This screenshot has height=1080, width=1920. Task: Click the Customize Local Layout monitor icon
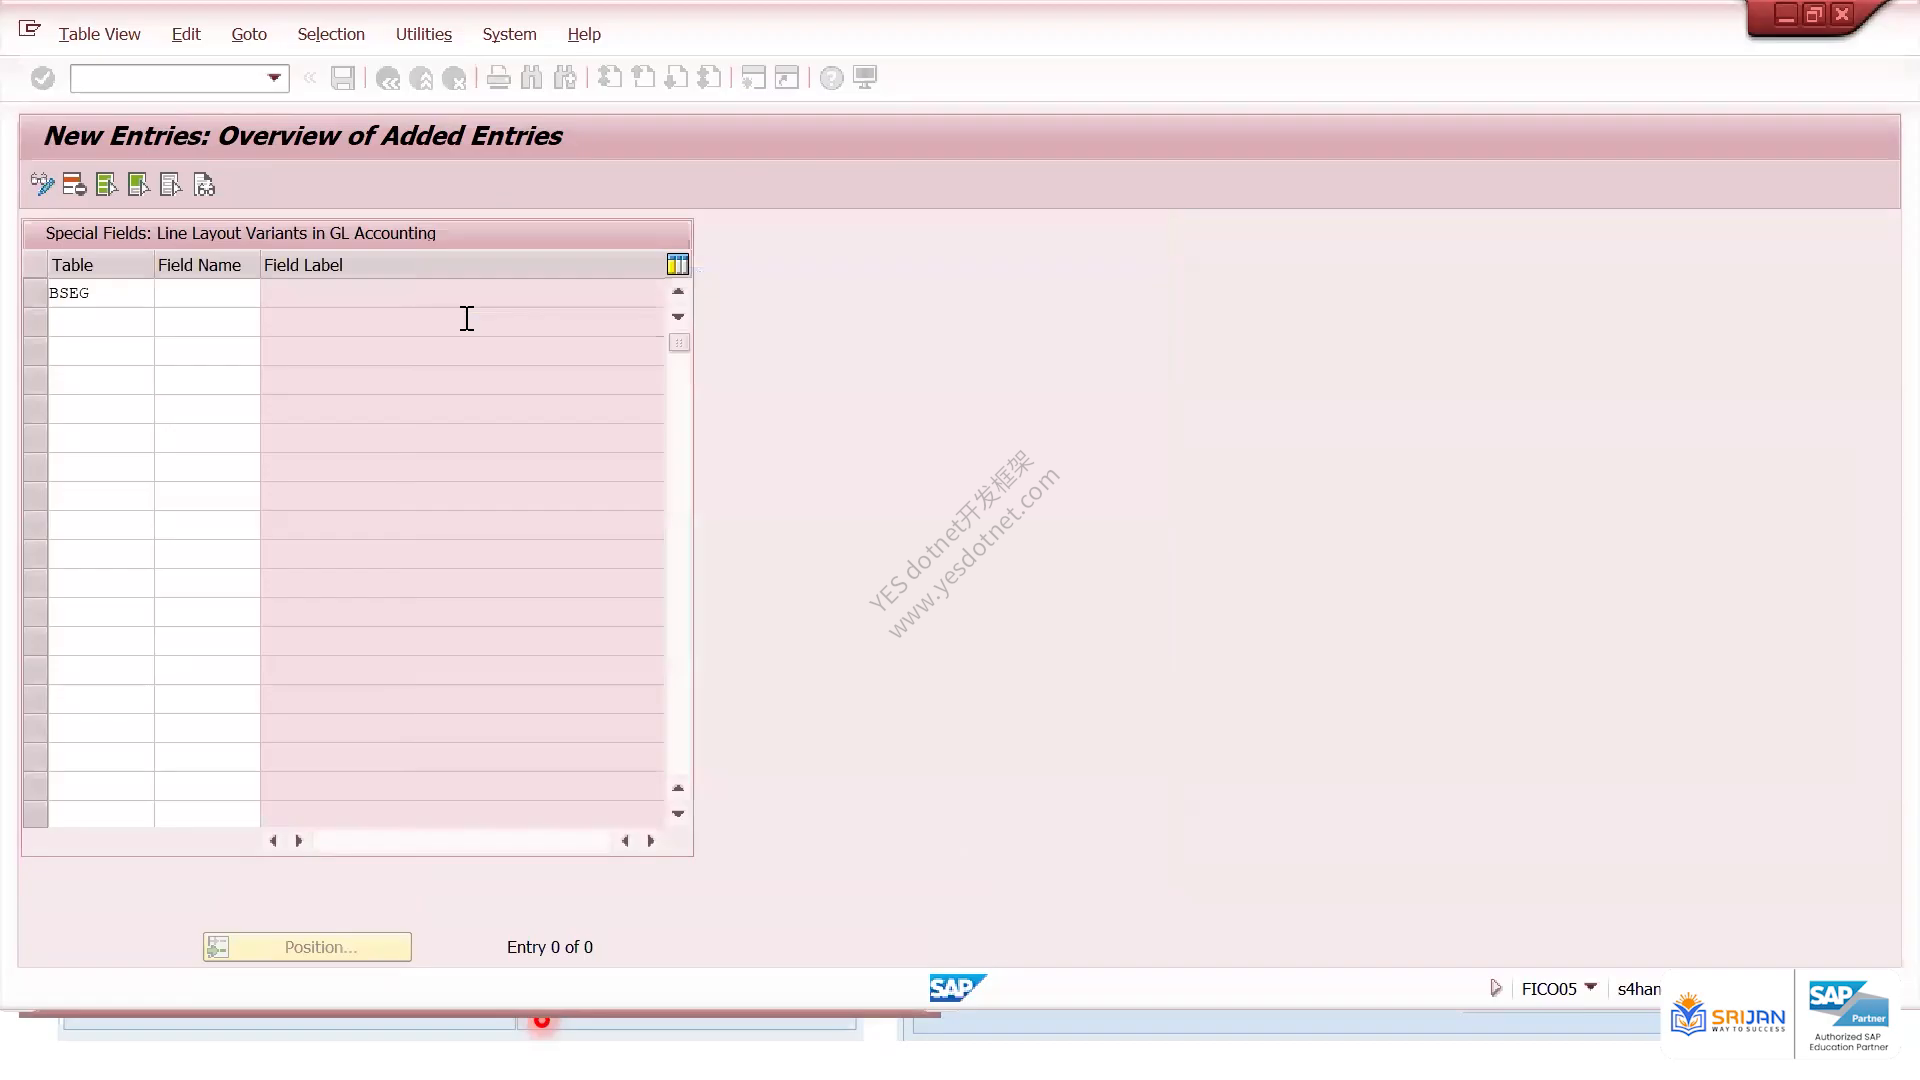tap(865, 78)
